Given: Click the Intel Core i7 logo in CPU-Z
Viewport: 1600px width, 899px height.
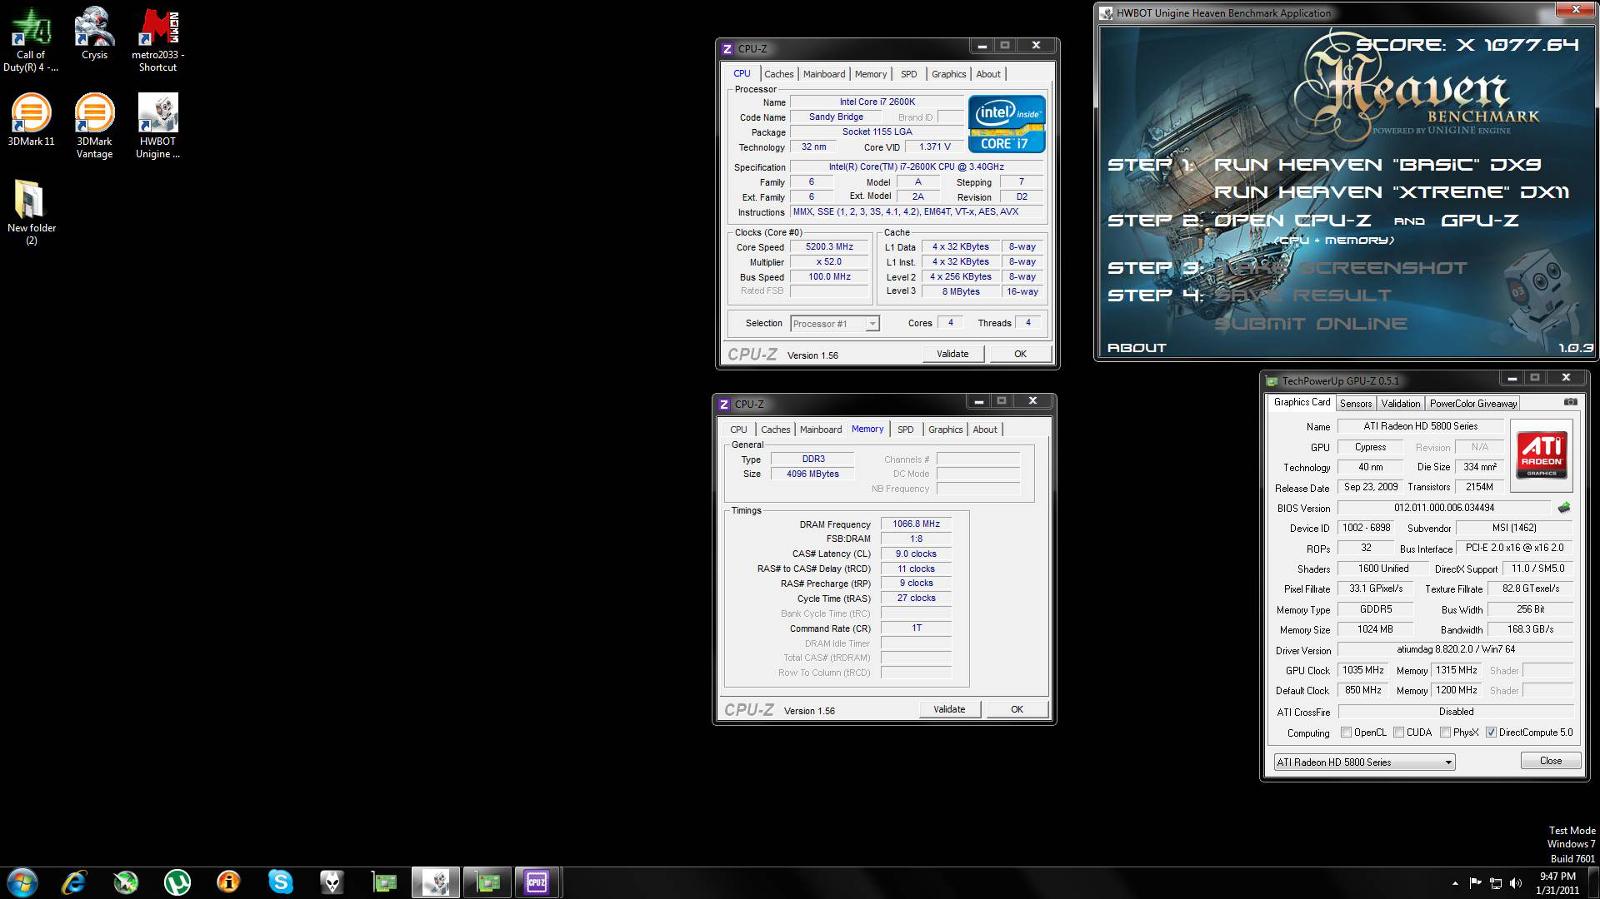Looking at the screenshot, I should tap(1006, 123).
